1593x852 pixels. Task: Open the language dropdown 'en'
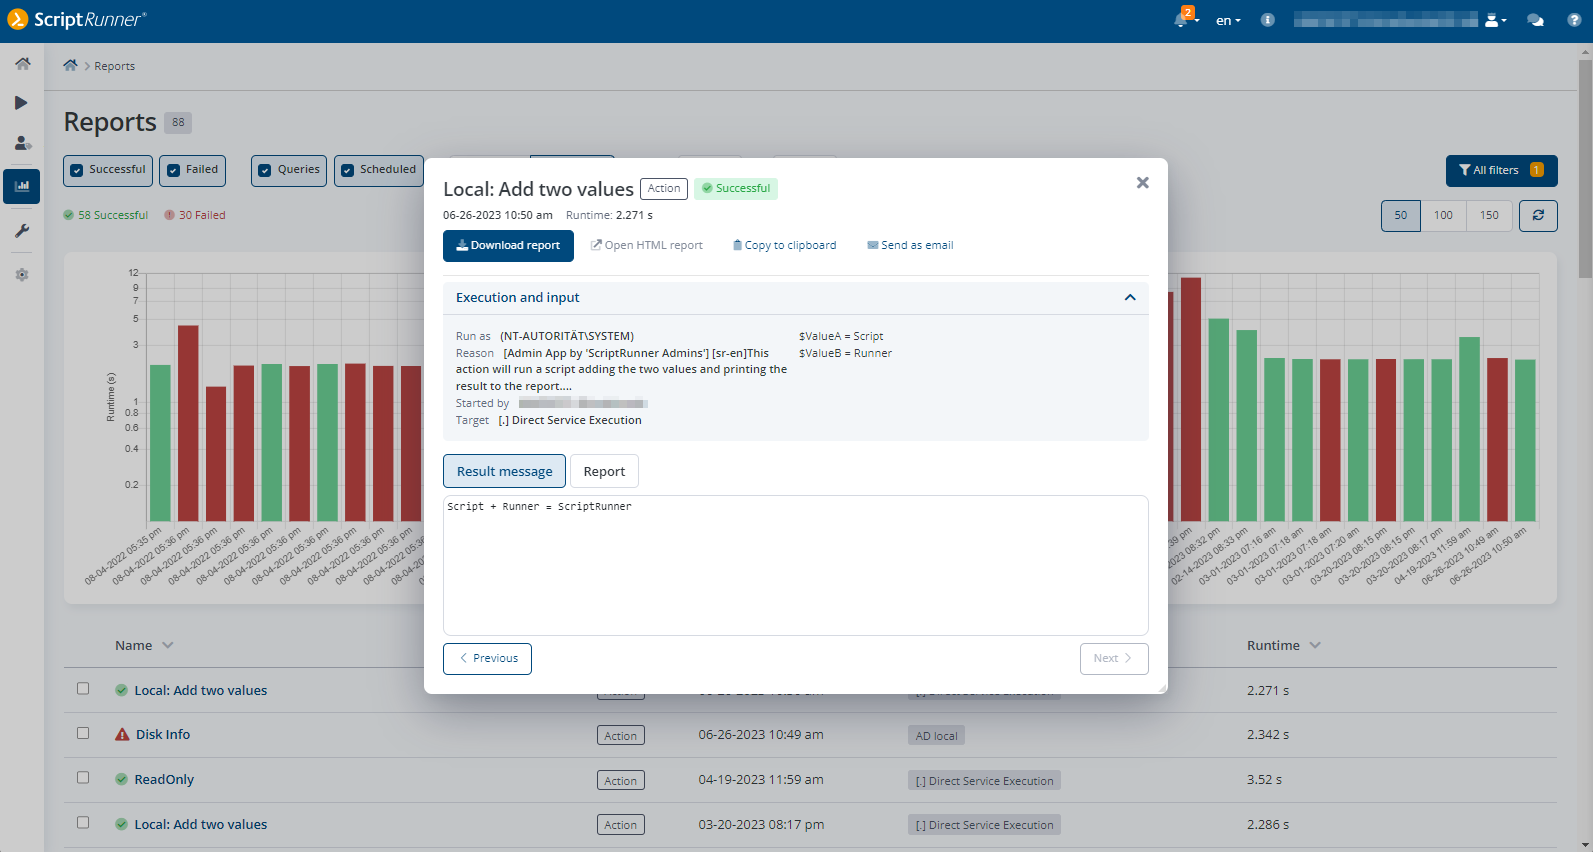[x=1228, y=20]
